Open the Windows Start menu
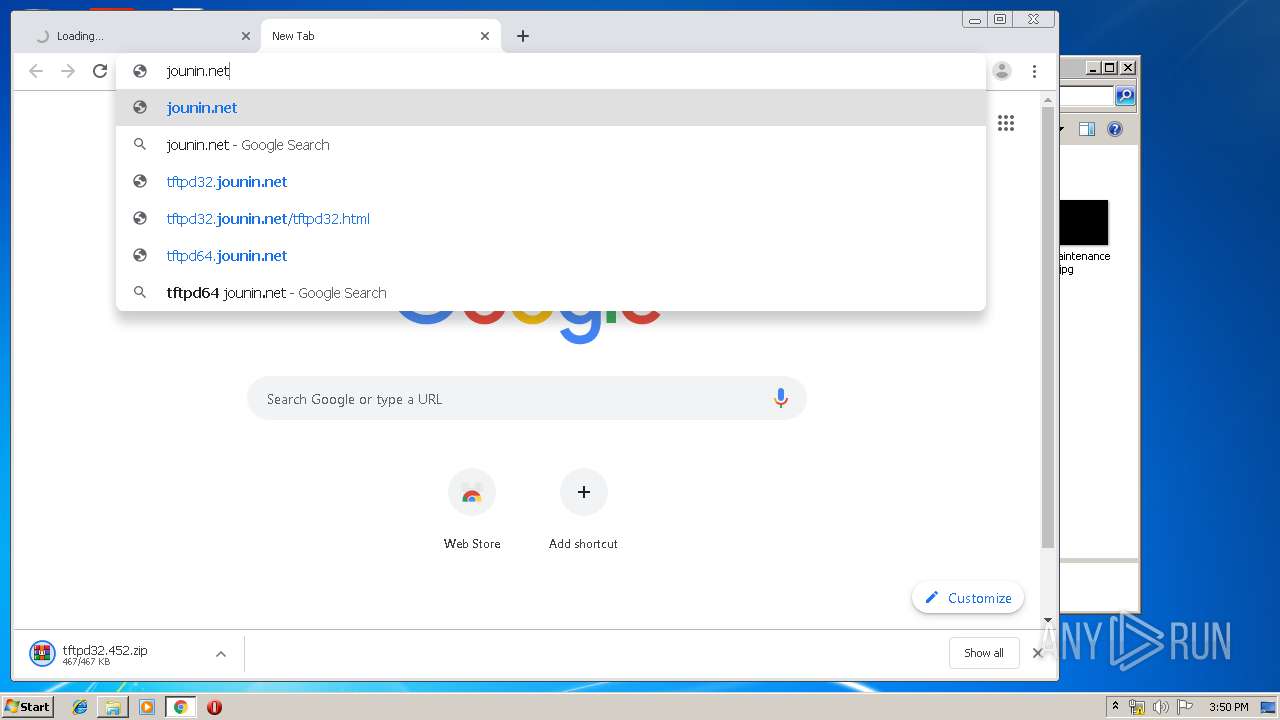The height and width of the screenshot is (720, 1280). coord(27,706)
